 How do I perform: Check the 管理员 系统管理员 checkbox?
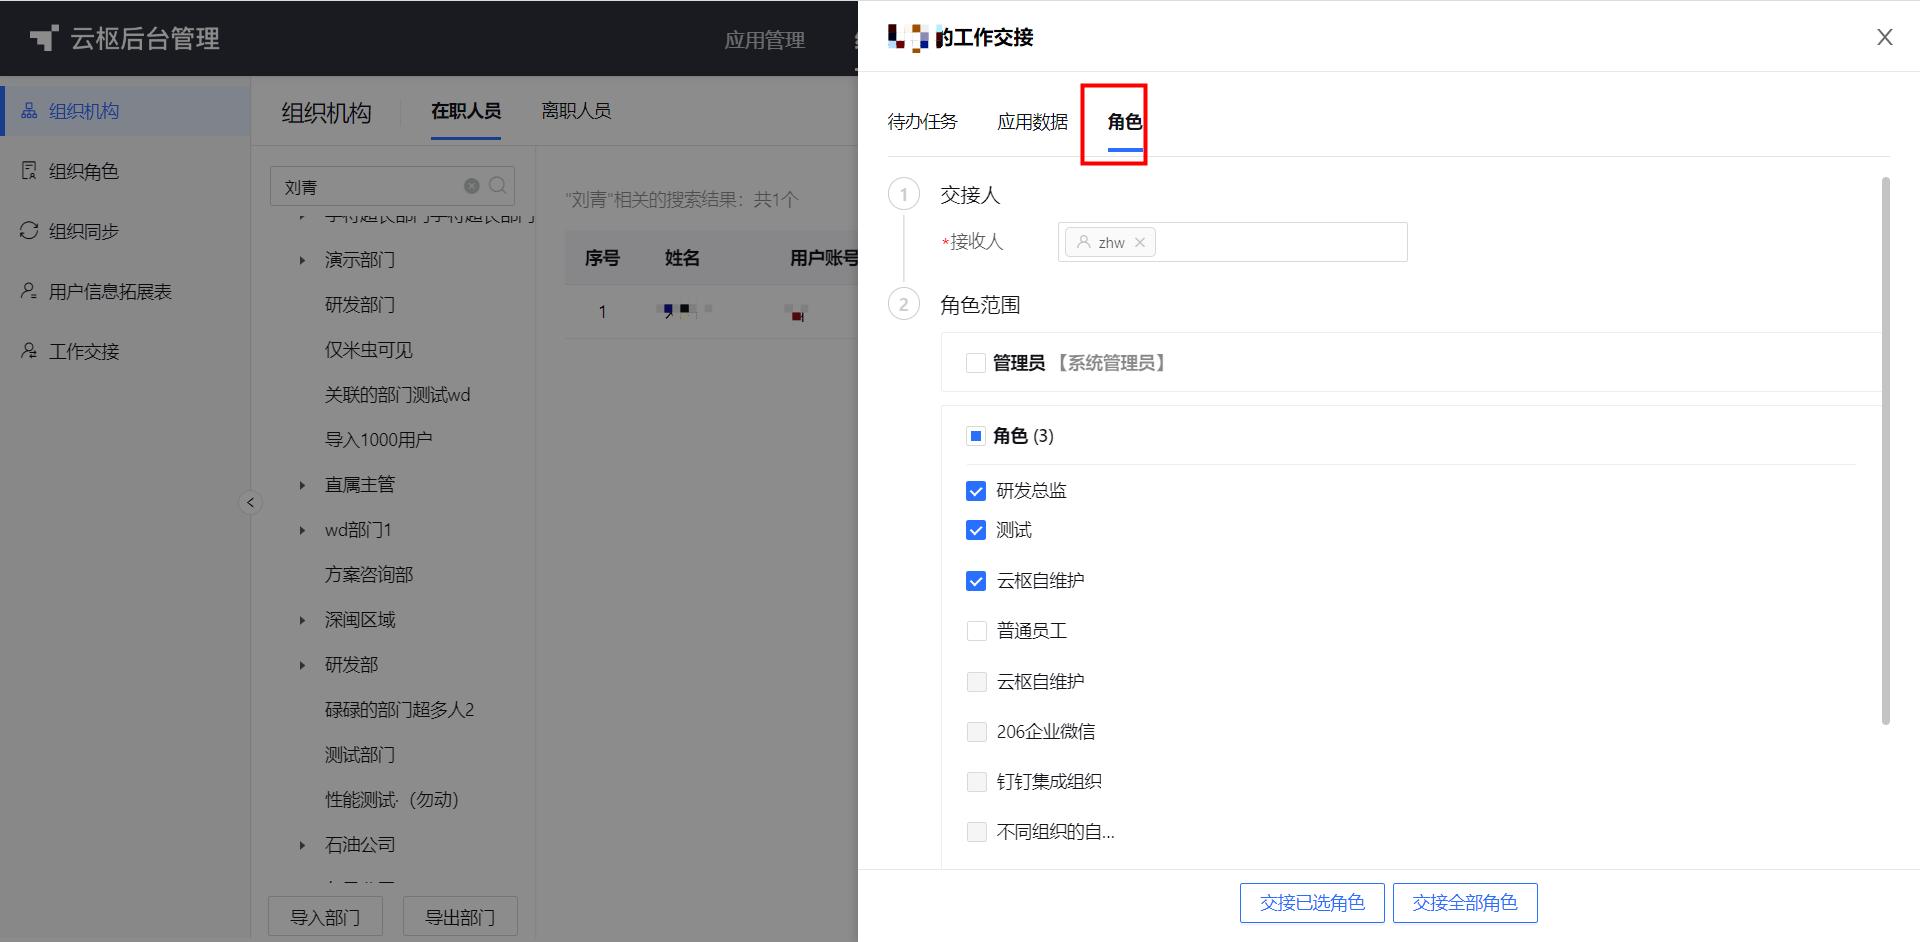coord(976,363)
